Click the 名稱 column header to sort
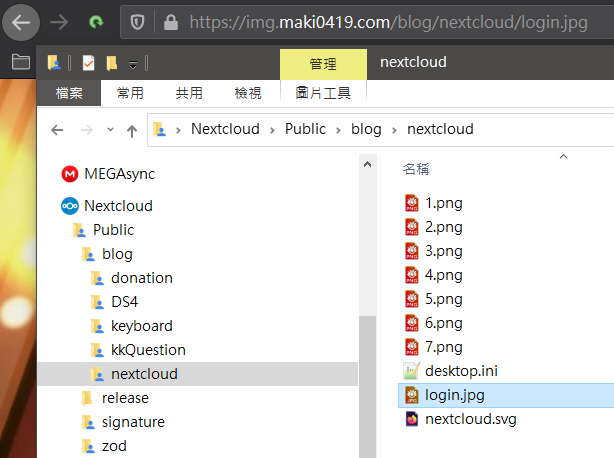Image resolution: width=614 pixels, height=458 pixels. coord(416,168)
